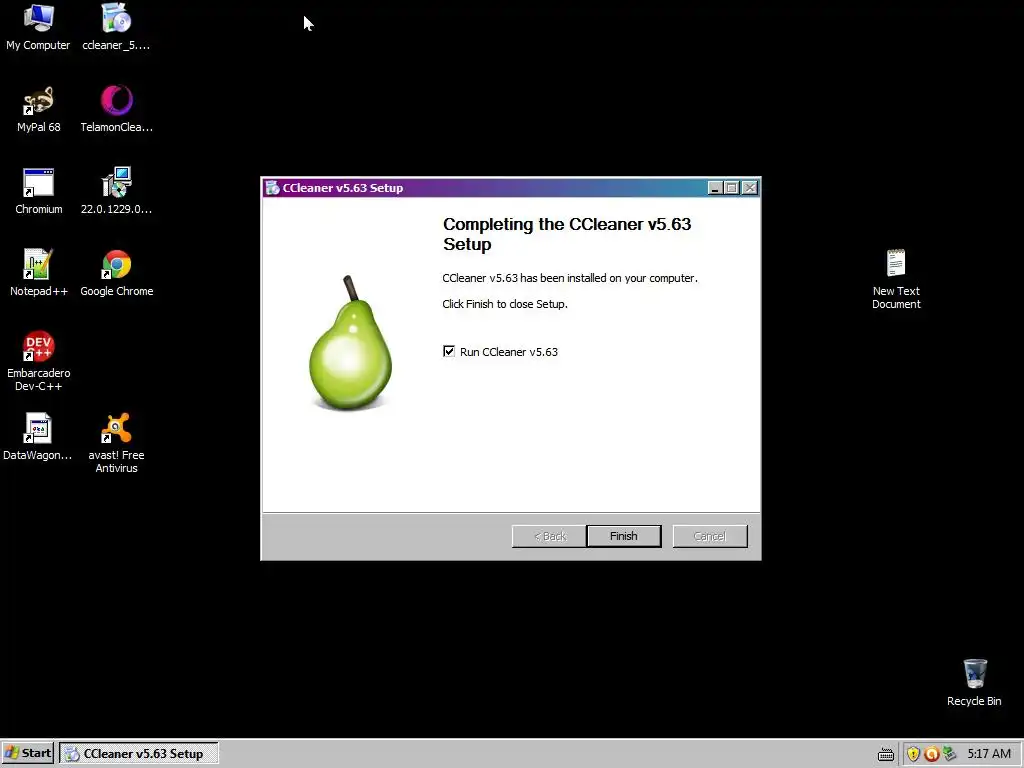Select the New Text Document file
Image resolution: width=1024 pixels, height=768 pixels.
coord(896,279)
